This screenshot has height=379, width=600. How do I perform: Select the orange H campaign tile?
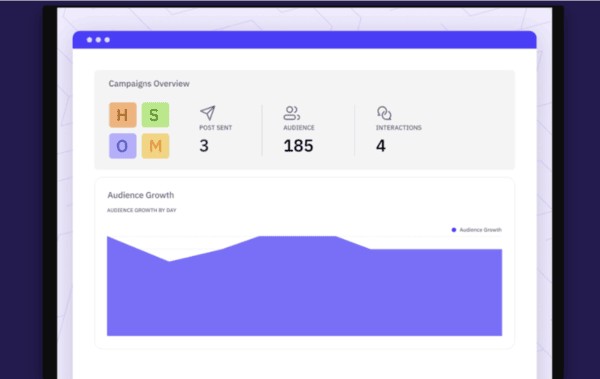pos(122,115)
